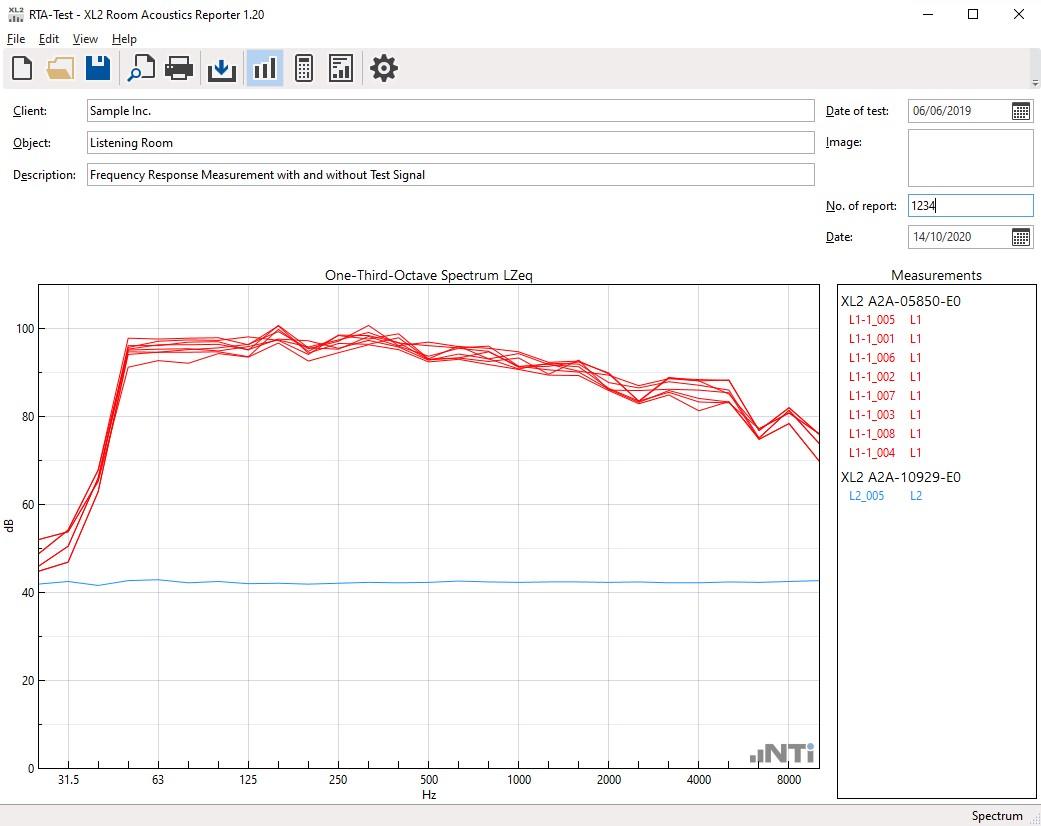Create a new report document

point(22,68)
